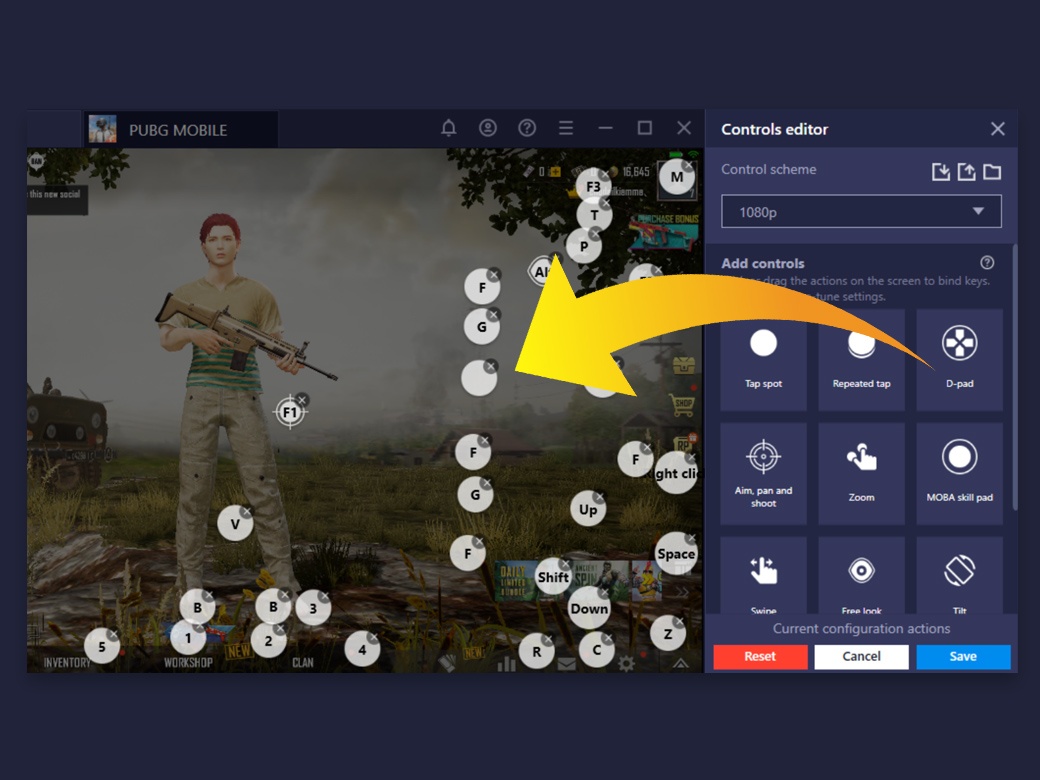Open CLAN in the game lobby

[303, 663]
